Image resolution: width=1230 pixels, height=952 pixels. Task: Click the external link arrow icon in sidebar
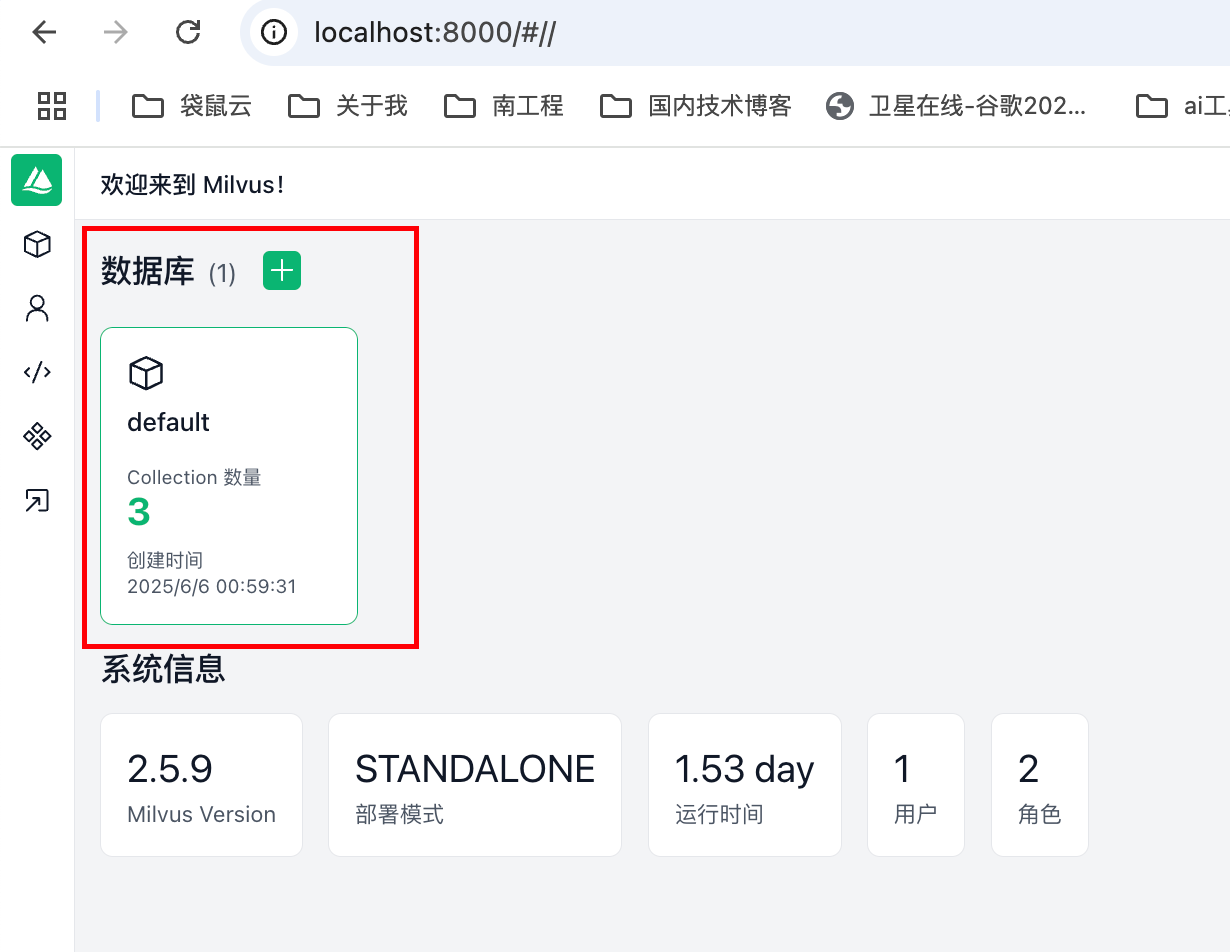click(x=37, y=500)
